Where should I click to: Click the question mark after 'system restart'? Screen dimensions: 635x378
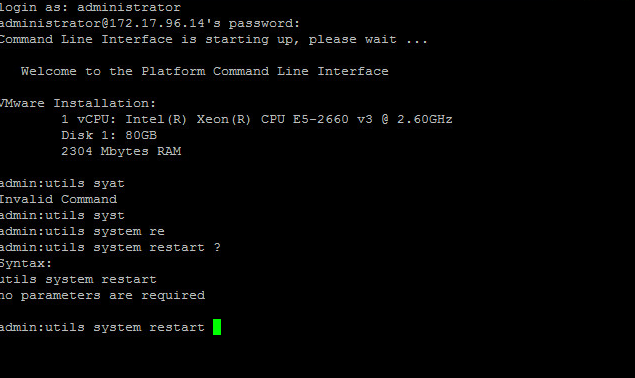(x=217, y=247)
